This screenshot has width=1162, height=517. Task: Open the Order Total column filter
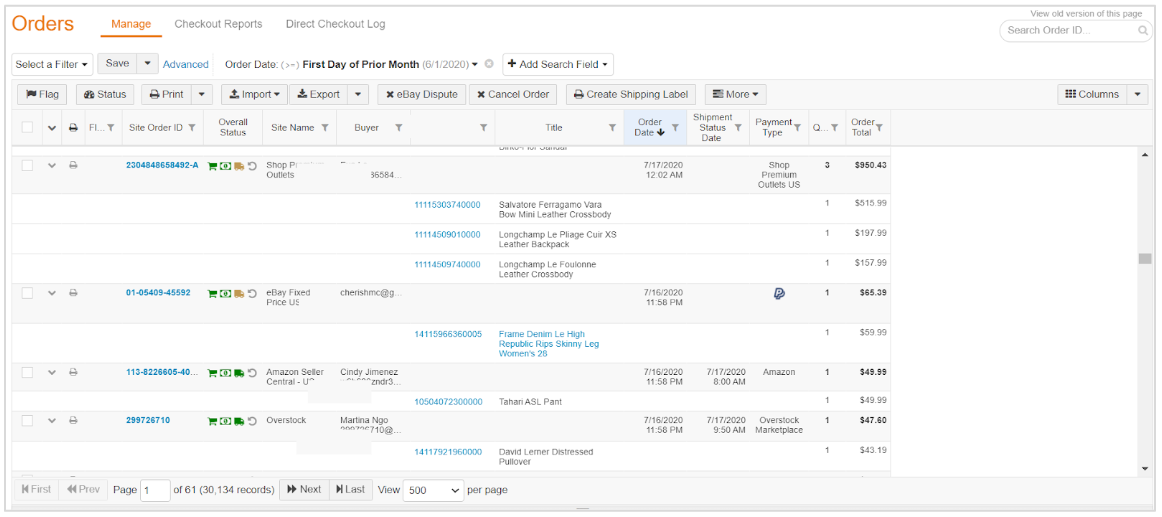point(879,127)
